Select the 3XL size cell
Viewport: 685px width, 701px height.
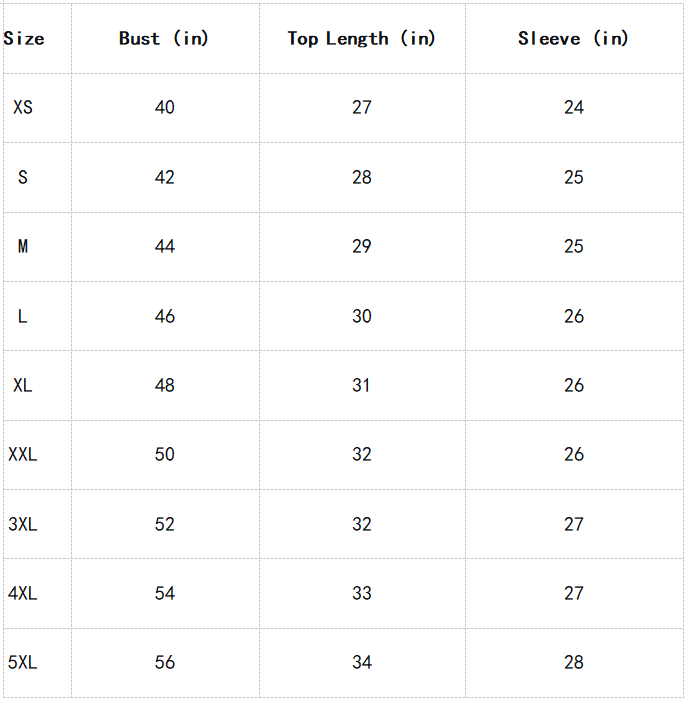tap(23, 524)
